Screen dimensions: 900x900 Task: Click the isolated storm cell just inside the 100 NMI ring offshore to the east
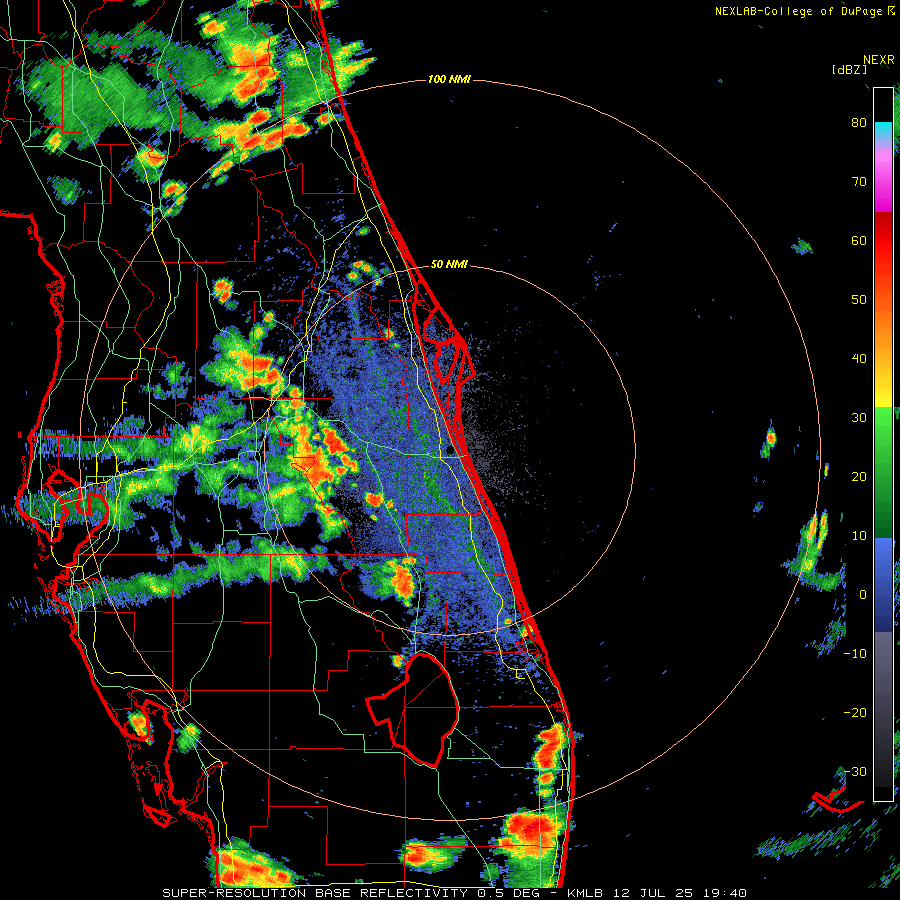(769, 441)
